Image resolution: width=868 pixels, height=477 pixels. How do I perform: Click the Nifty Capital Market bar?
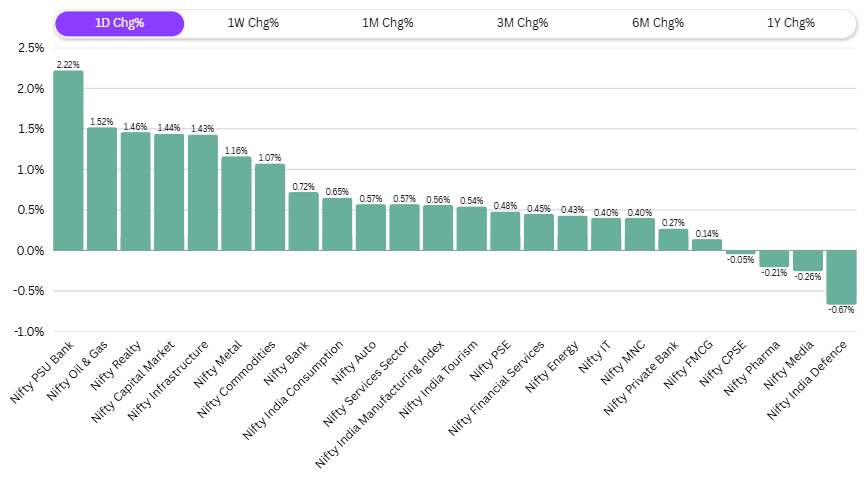[x=169, y=192]
